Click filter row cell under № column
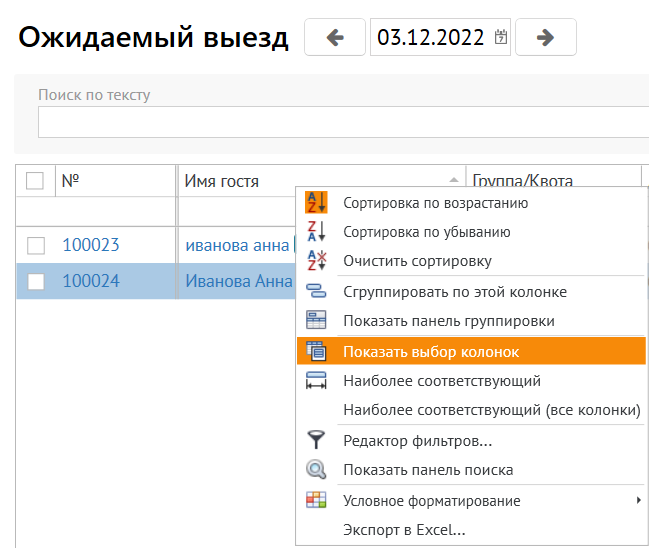 tap(115, 212)
